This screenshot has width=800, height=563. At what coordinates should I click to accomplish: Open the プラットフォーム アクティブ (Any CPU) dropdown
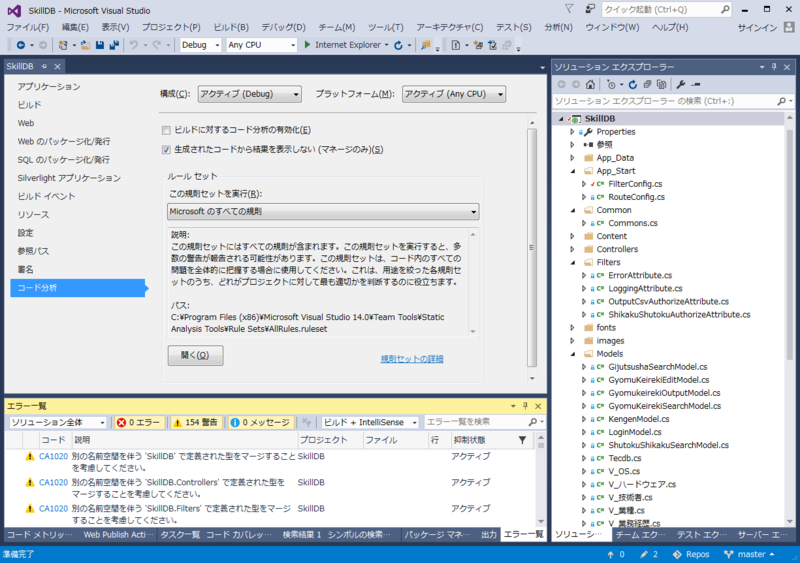[454, 94]
